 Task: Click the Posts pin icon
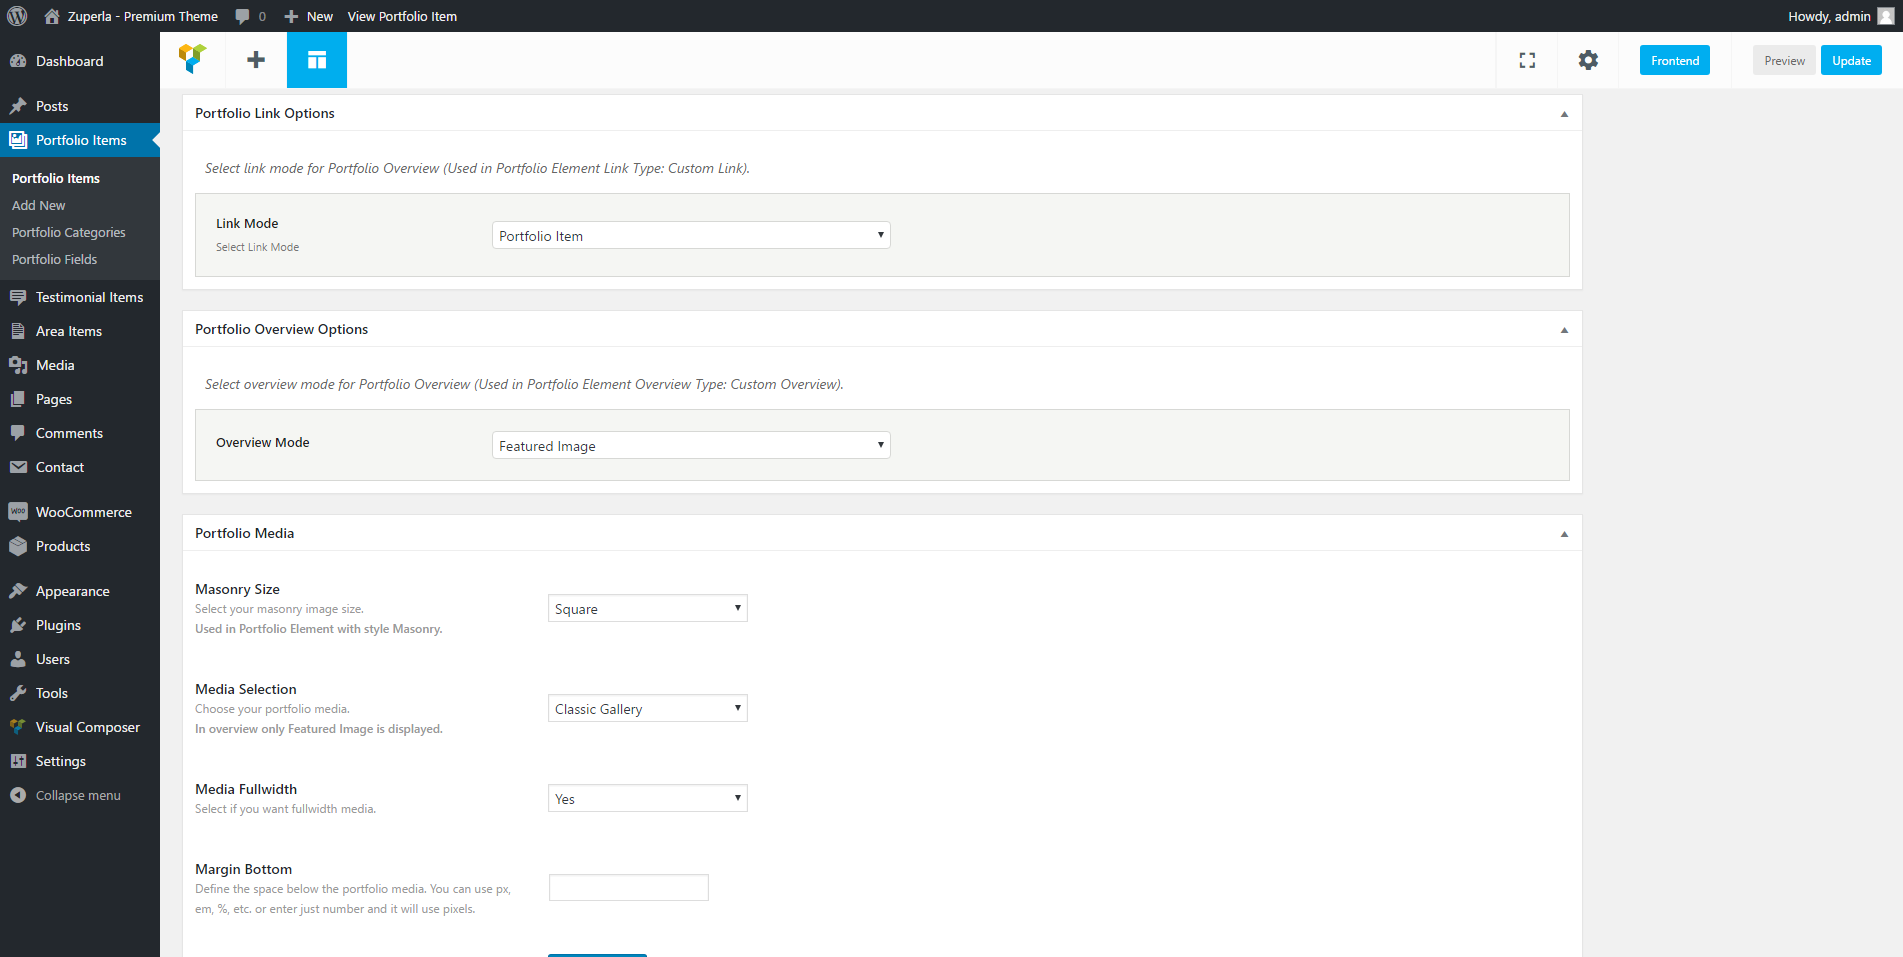coord(18,106)
